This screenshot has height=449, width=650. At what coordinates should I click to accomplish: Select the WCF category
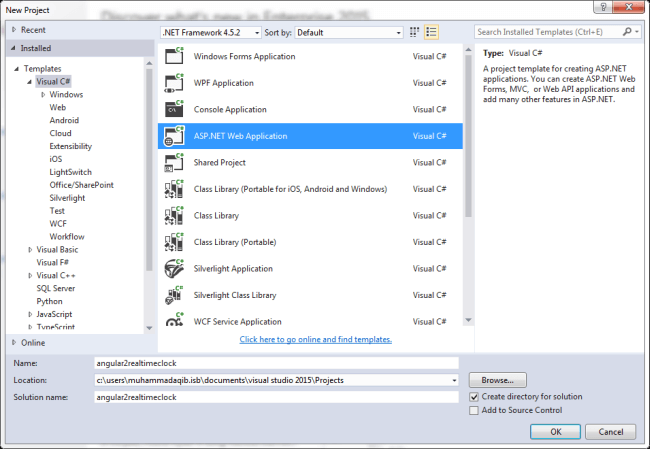[x=58, y=223]
